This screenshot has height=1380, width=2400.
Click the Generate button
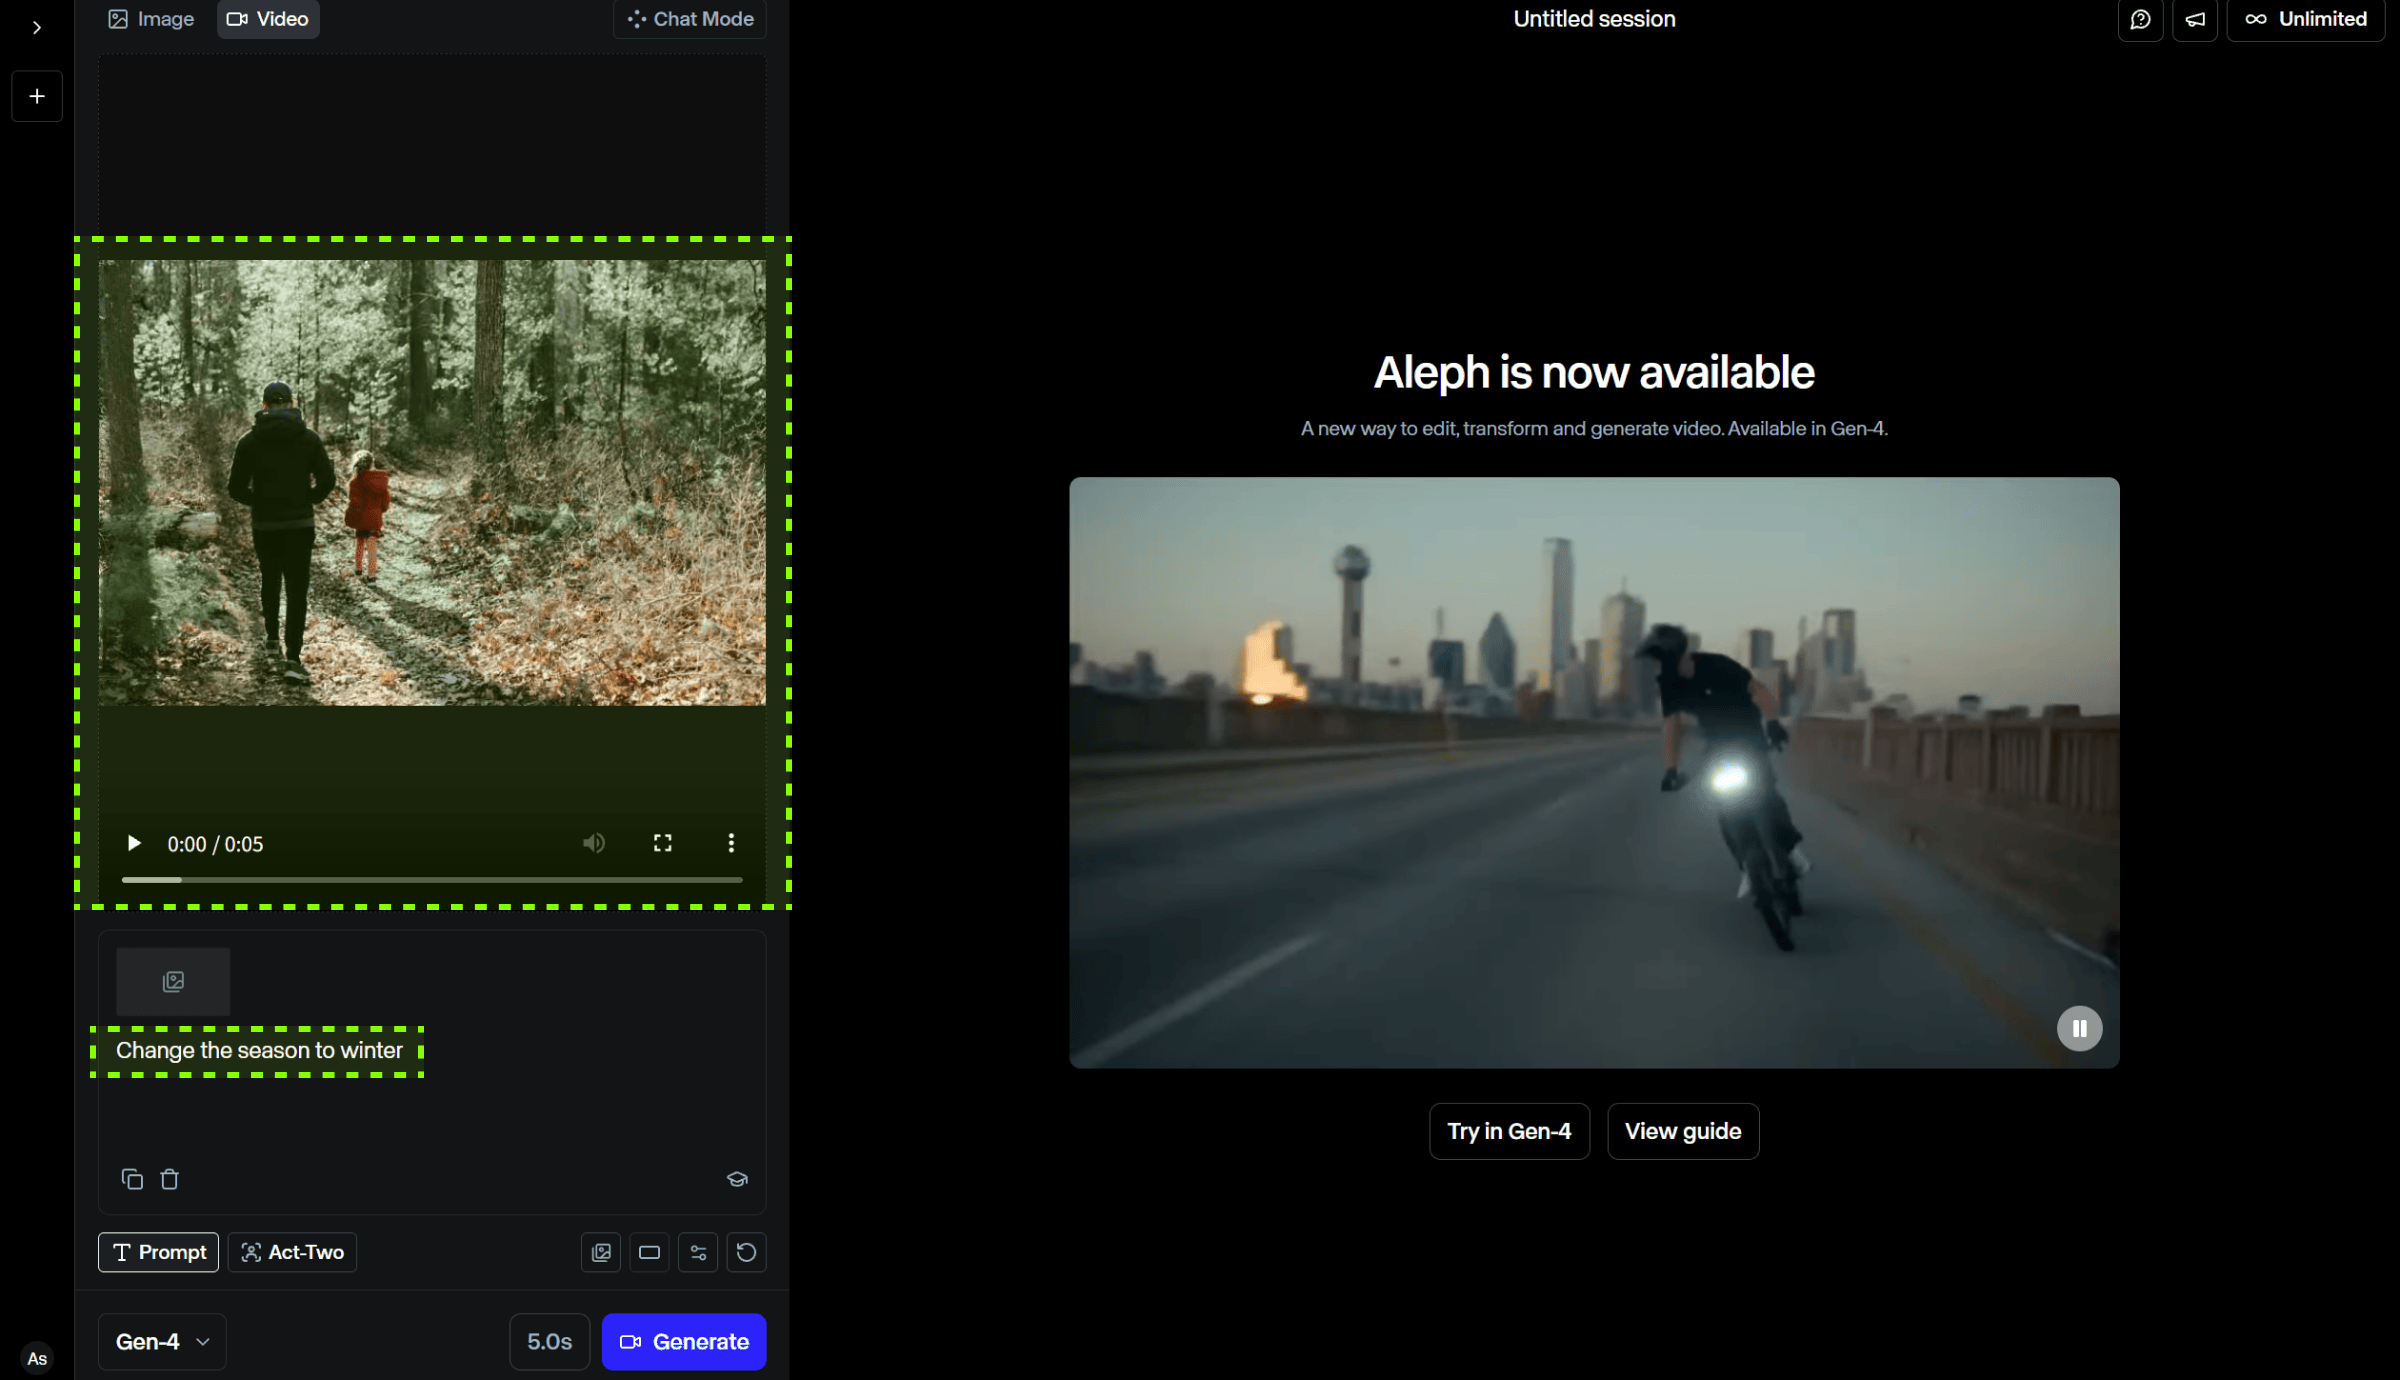click(684, 1341)
